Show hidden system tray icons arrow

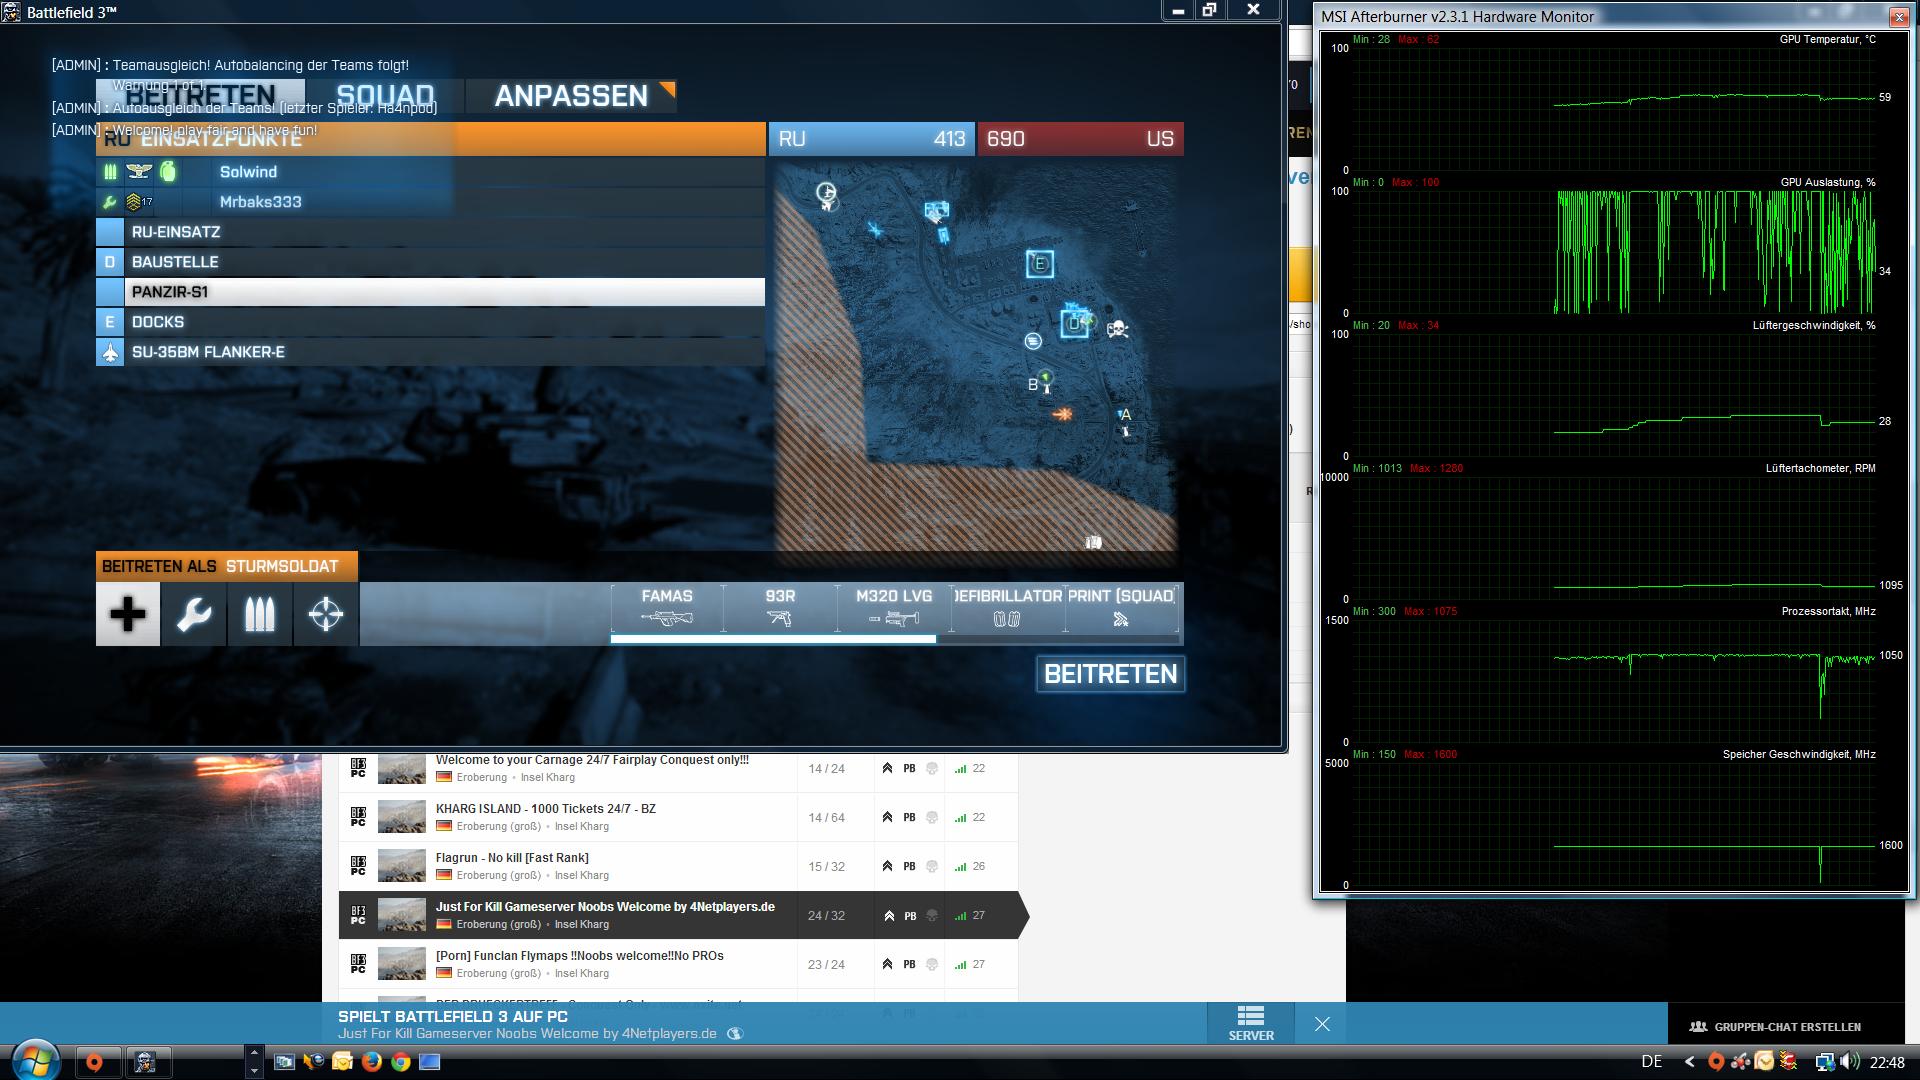(x=1690, y=1062)
